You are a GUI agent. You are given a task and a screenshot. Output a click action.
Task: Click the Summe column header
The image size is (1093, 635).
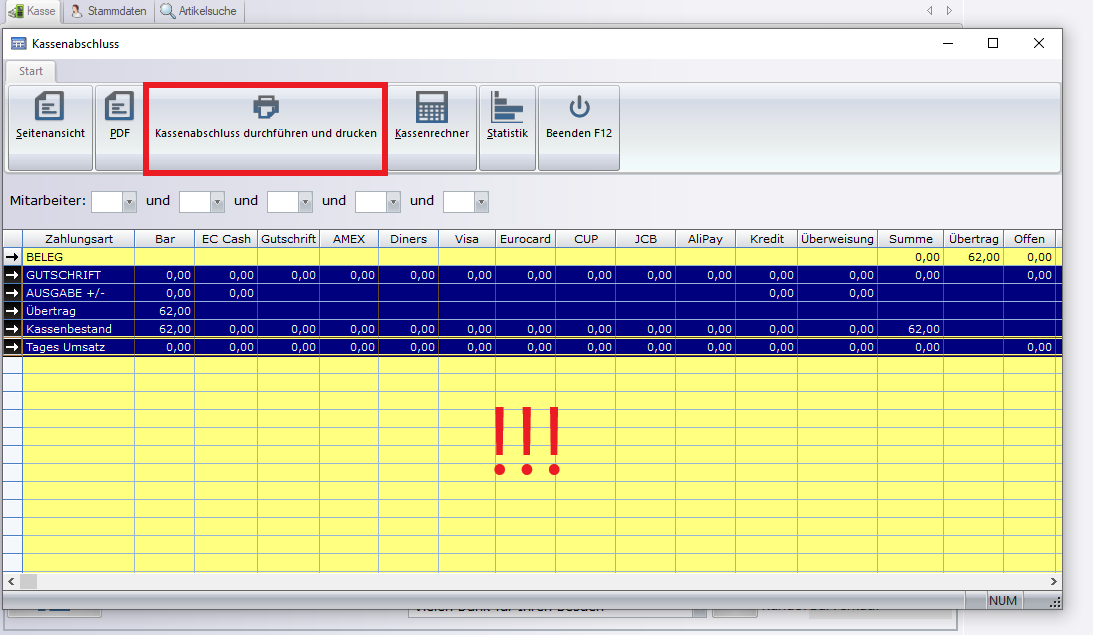[910, 239]
